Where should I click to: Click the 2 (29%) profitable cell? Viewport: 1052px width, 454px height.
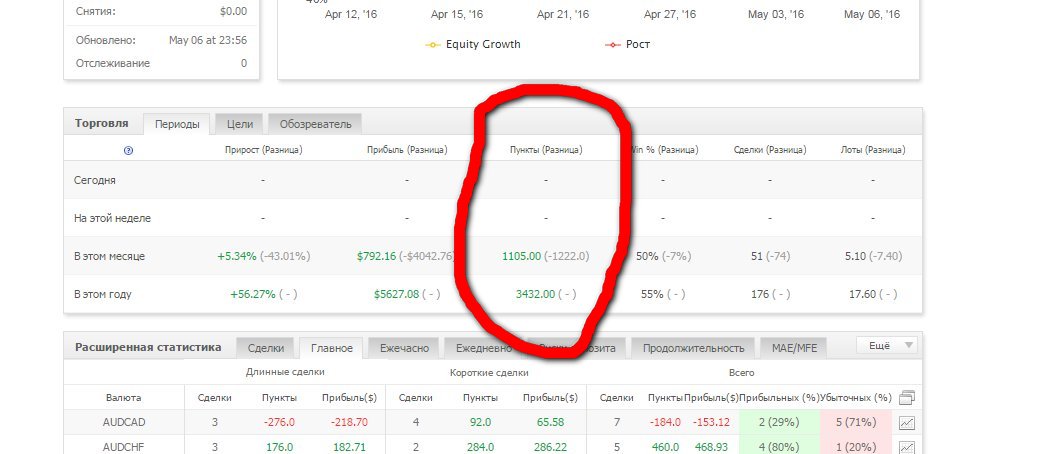780,422
